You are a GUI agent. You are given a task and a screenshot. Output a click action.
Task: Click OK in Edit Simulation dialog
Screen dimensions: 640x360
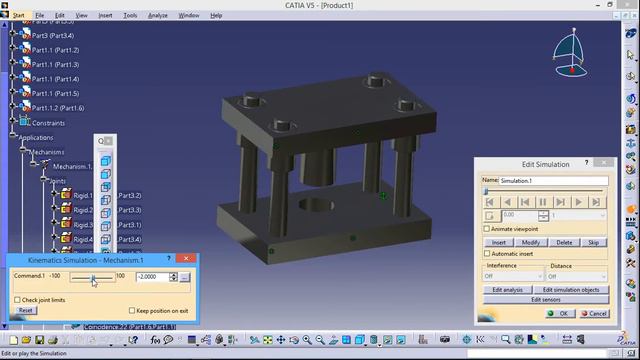tap(560, 313)
